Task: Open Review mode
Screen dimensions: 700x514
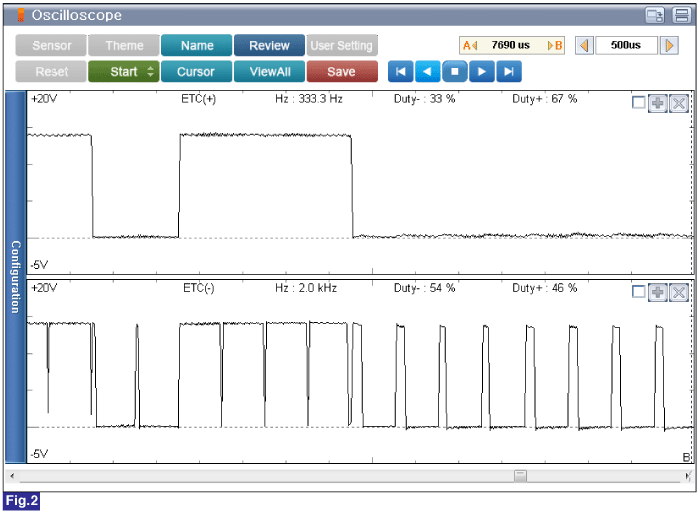Action: pos(269,46)
